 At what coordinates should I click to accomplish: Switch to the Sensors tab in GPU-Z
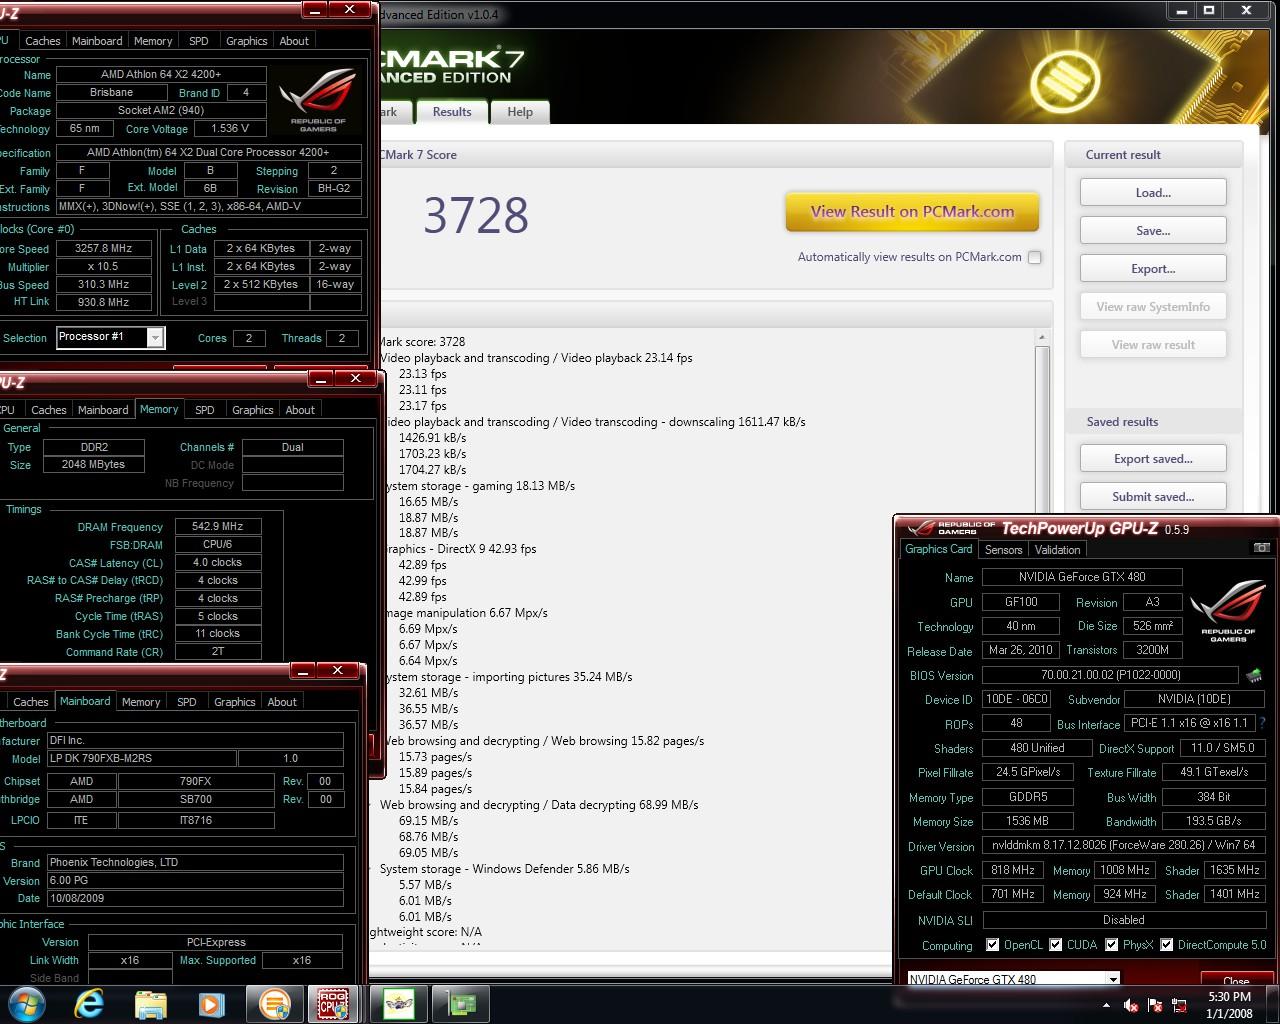click(x=1003, y=549)
